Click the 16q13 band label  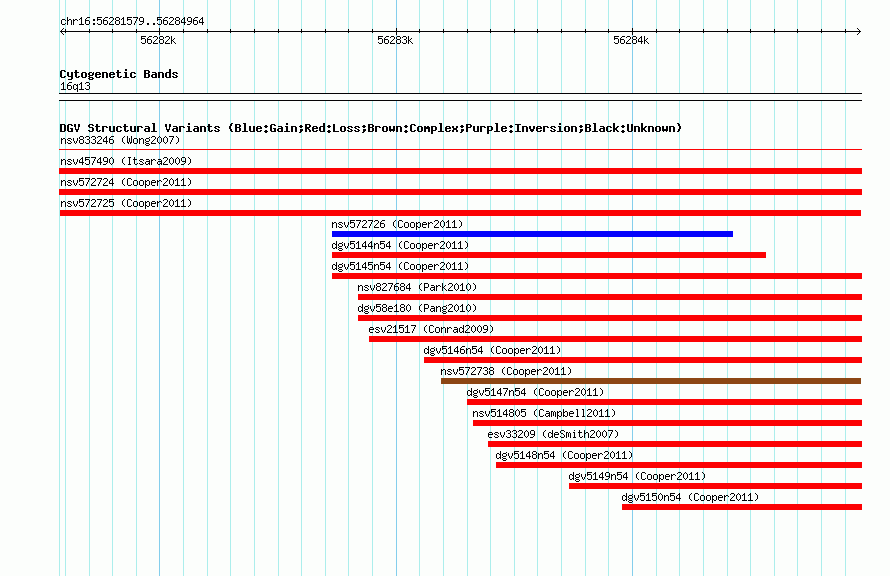coord(75,86)
